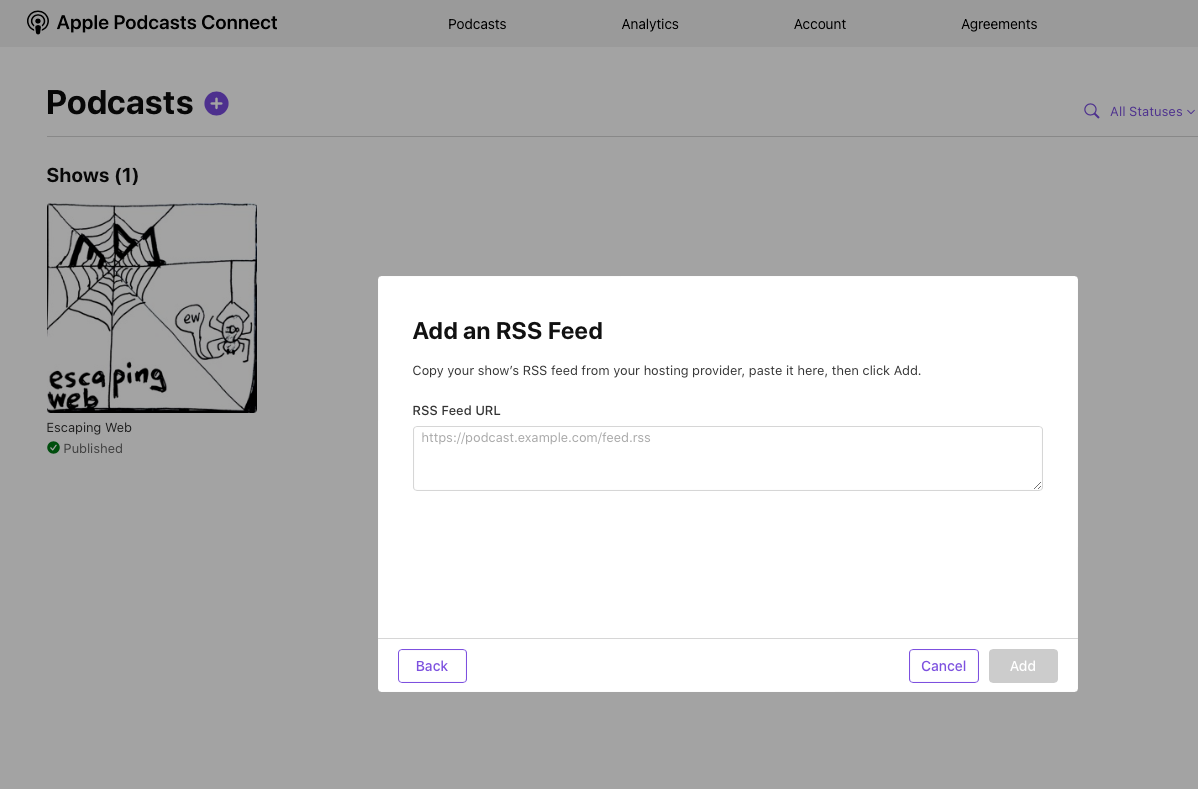Click the Apple Podcasts Connect title text
Image resolution: width=1198 pixels, height=789 pixels.
tap(167, 23)
